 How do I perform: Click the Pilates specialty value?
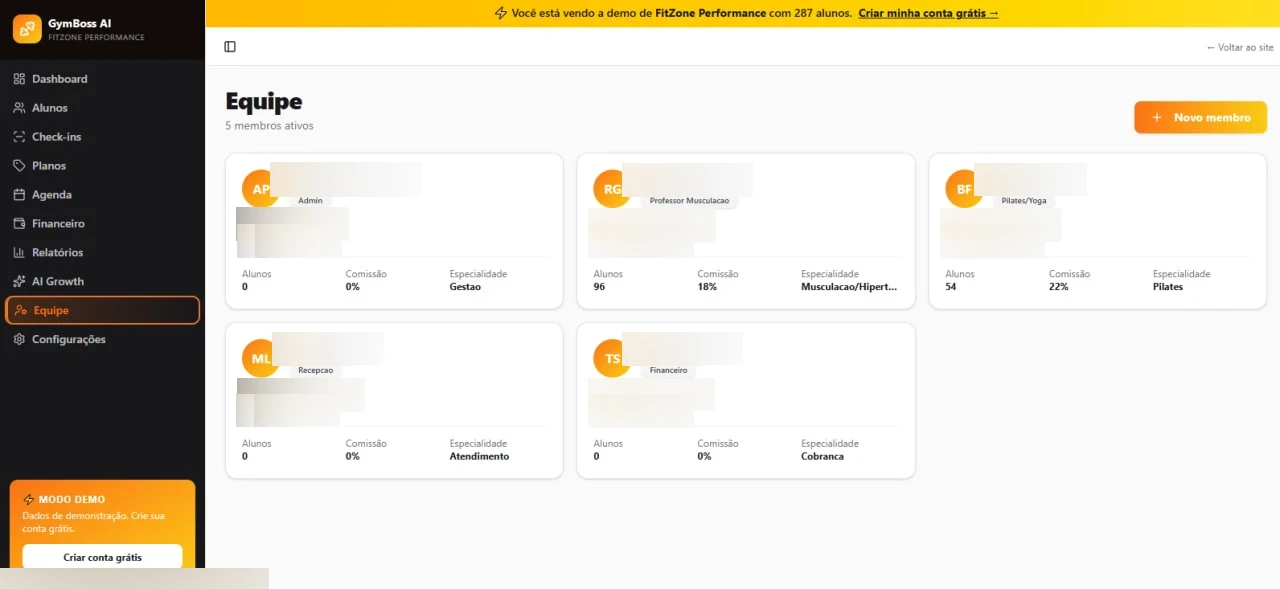1168,287
